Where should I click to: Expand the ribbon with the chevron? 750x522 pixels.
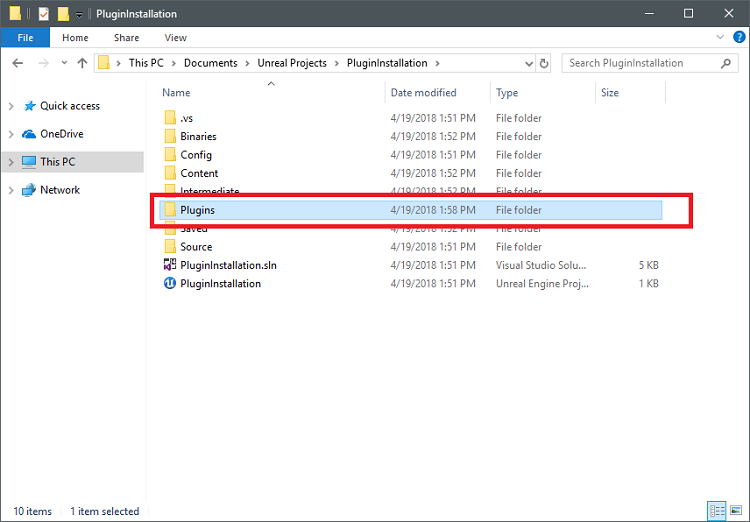point(722,38)
